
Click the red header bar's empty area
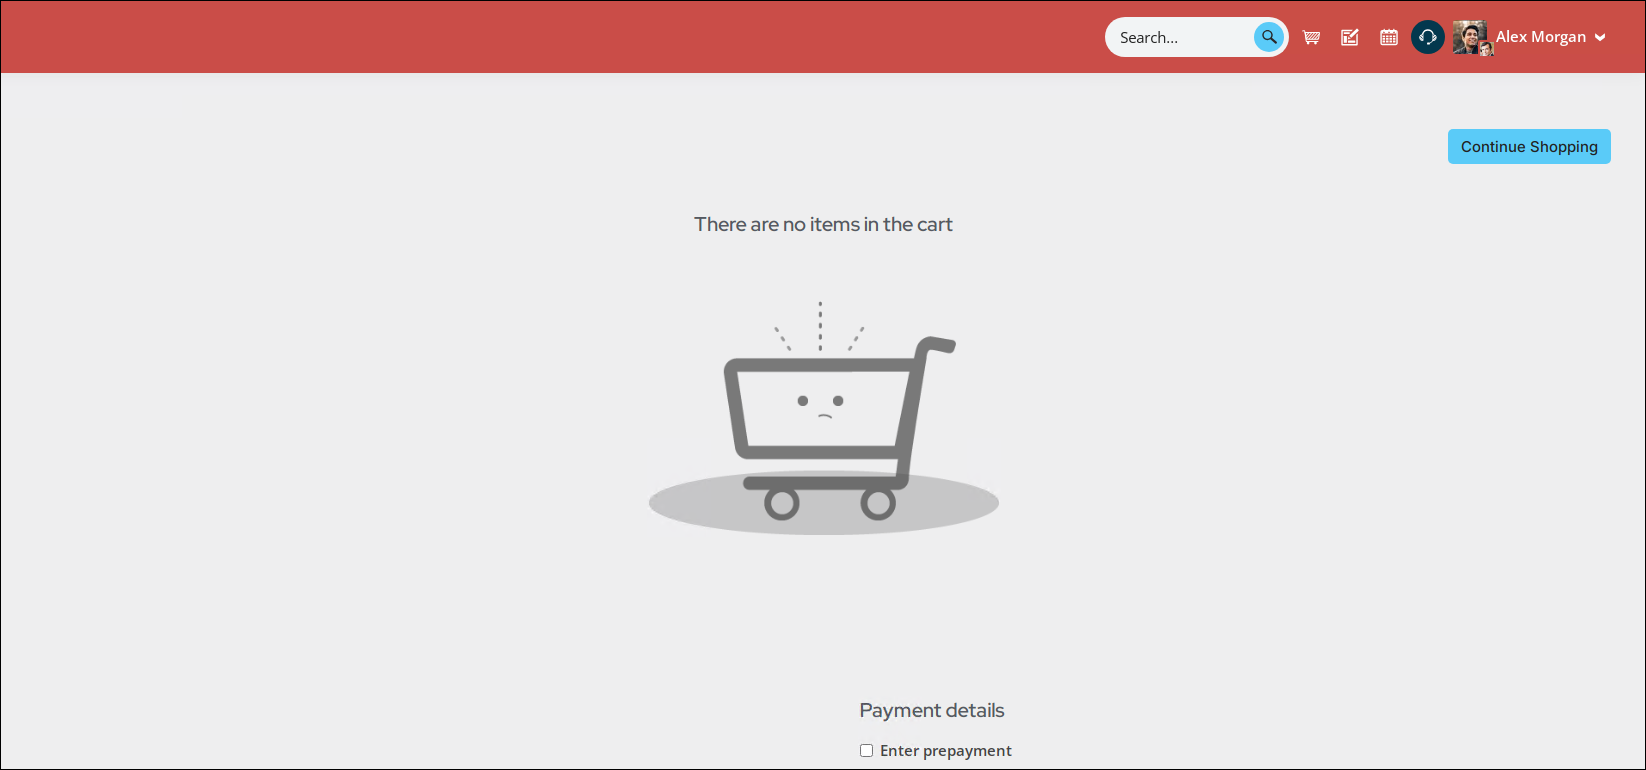550,37
